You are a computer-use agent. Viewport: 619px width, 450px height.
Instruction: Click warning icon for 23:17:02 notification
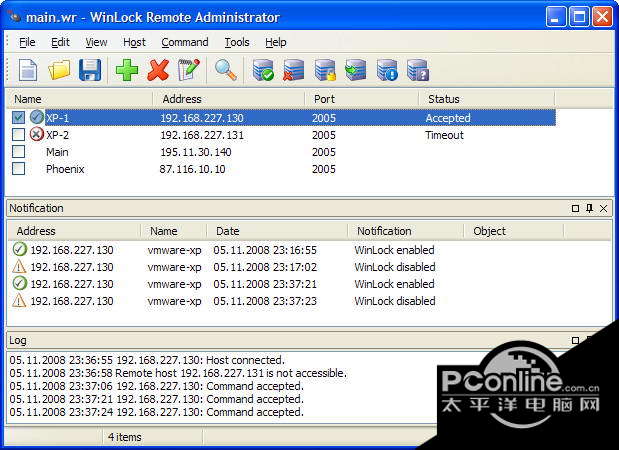point(19,266)
